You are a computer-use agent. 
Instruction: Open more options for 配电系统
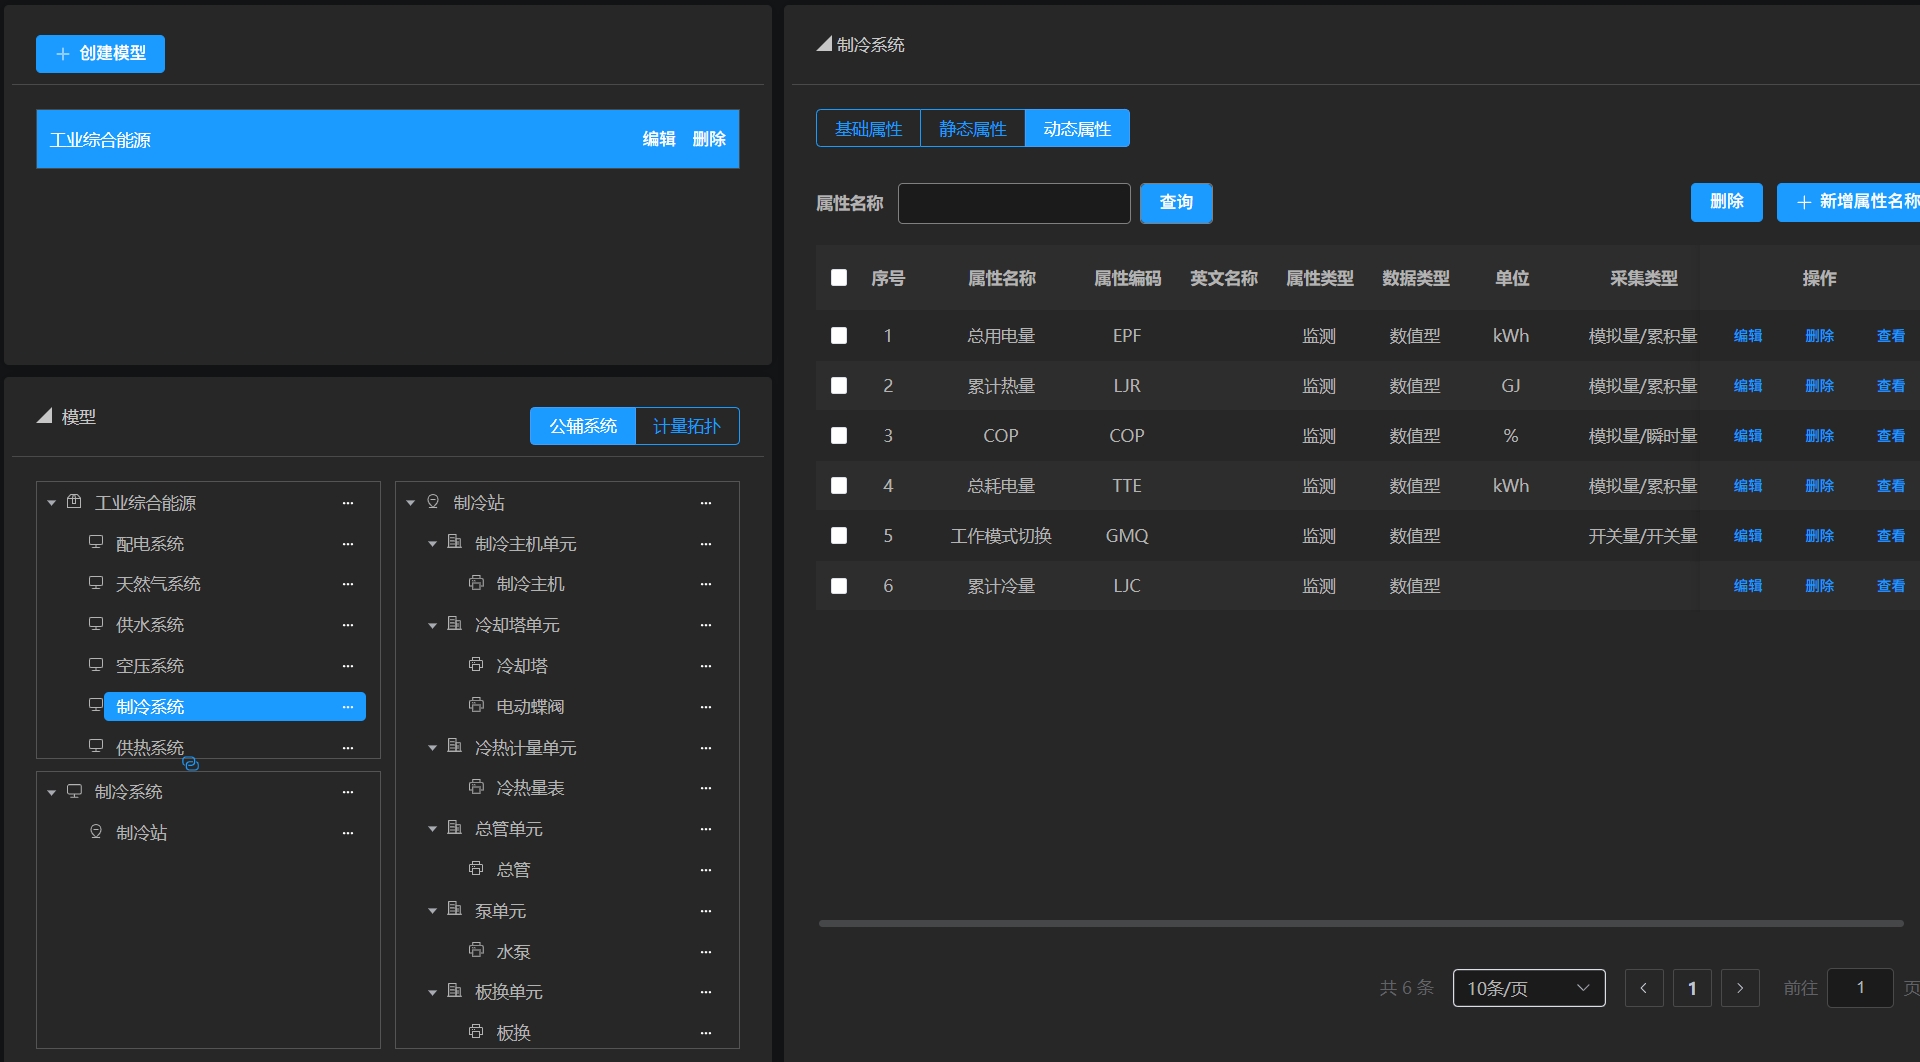tap(348, 544)
